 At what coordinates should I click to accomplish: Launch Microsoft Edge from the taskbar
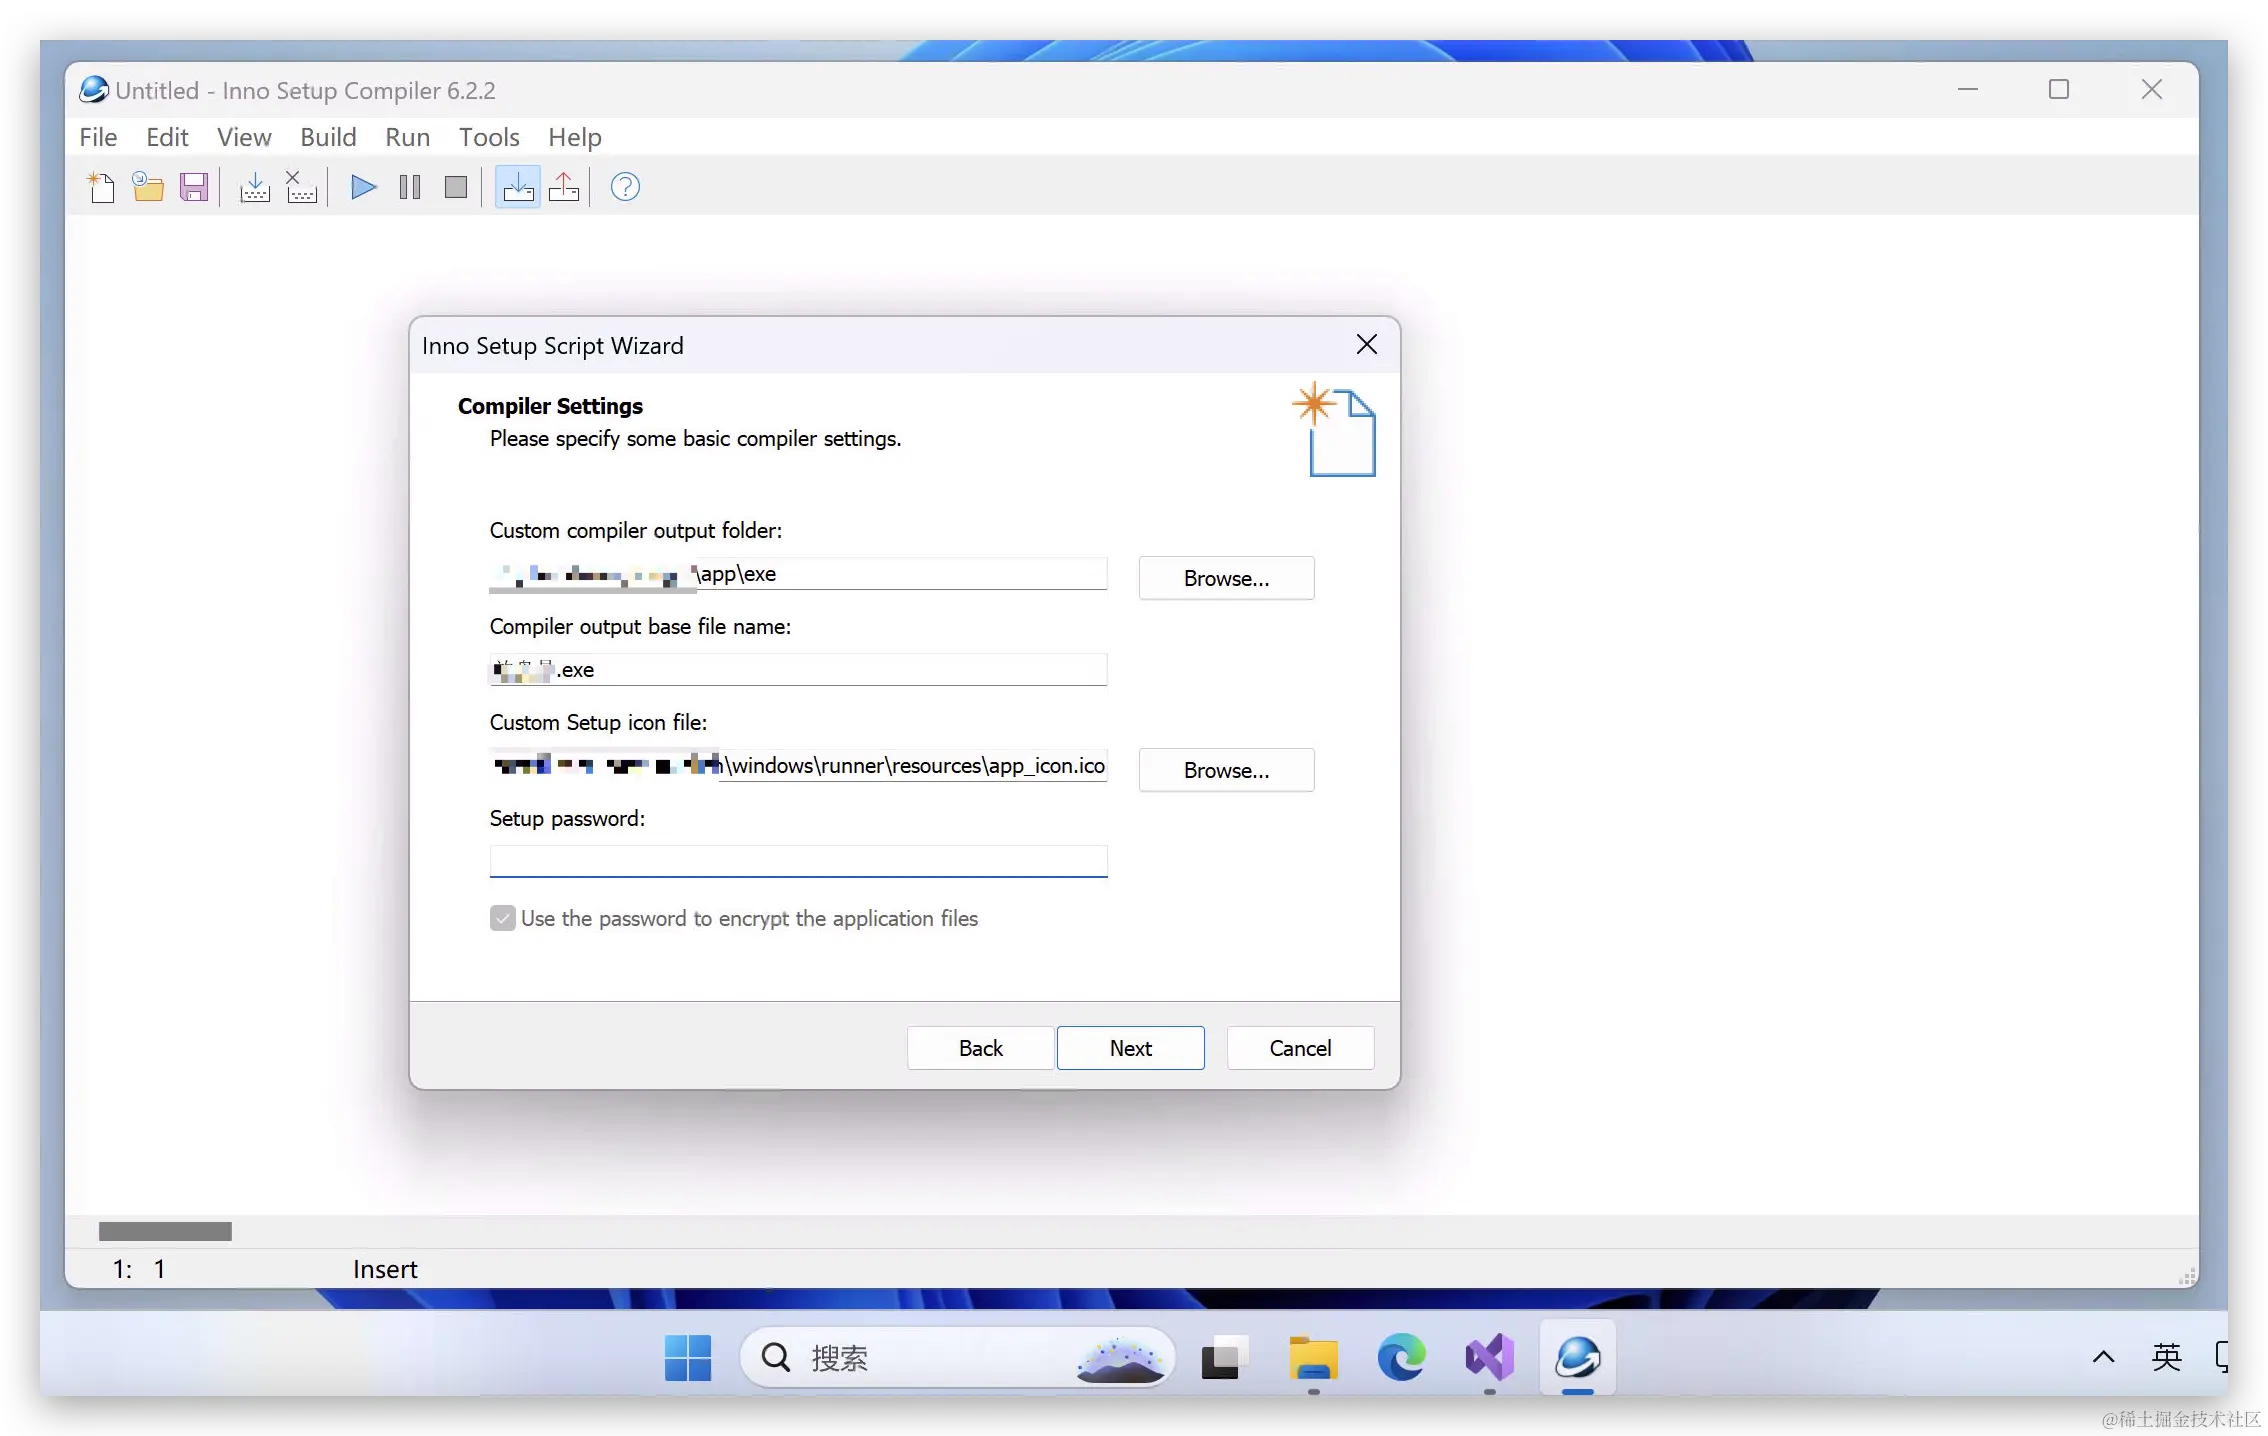pos(1401,1358)
